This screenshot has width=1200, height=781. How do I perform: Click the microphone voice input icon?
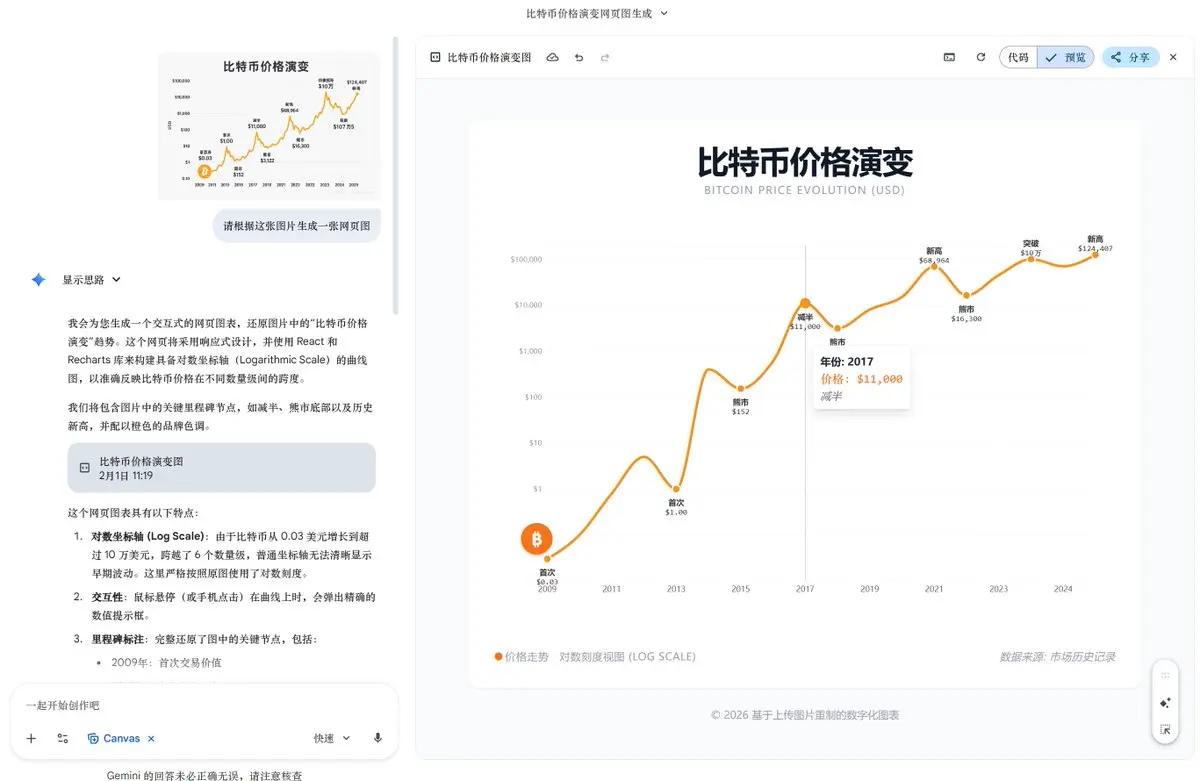point(378,738)
